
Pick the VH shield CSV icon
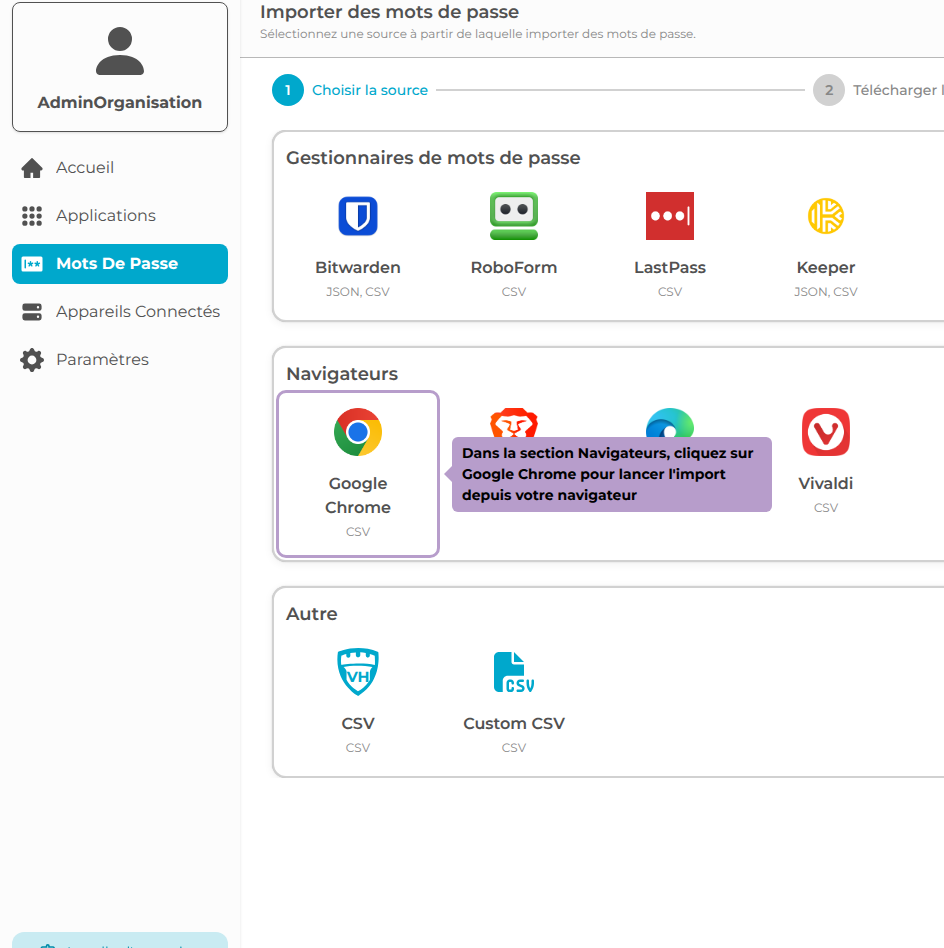point(357,672)
